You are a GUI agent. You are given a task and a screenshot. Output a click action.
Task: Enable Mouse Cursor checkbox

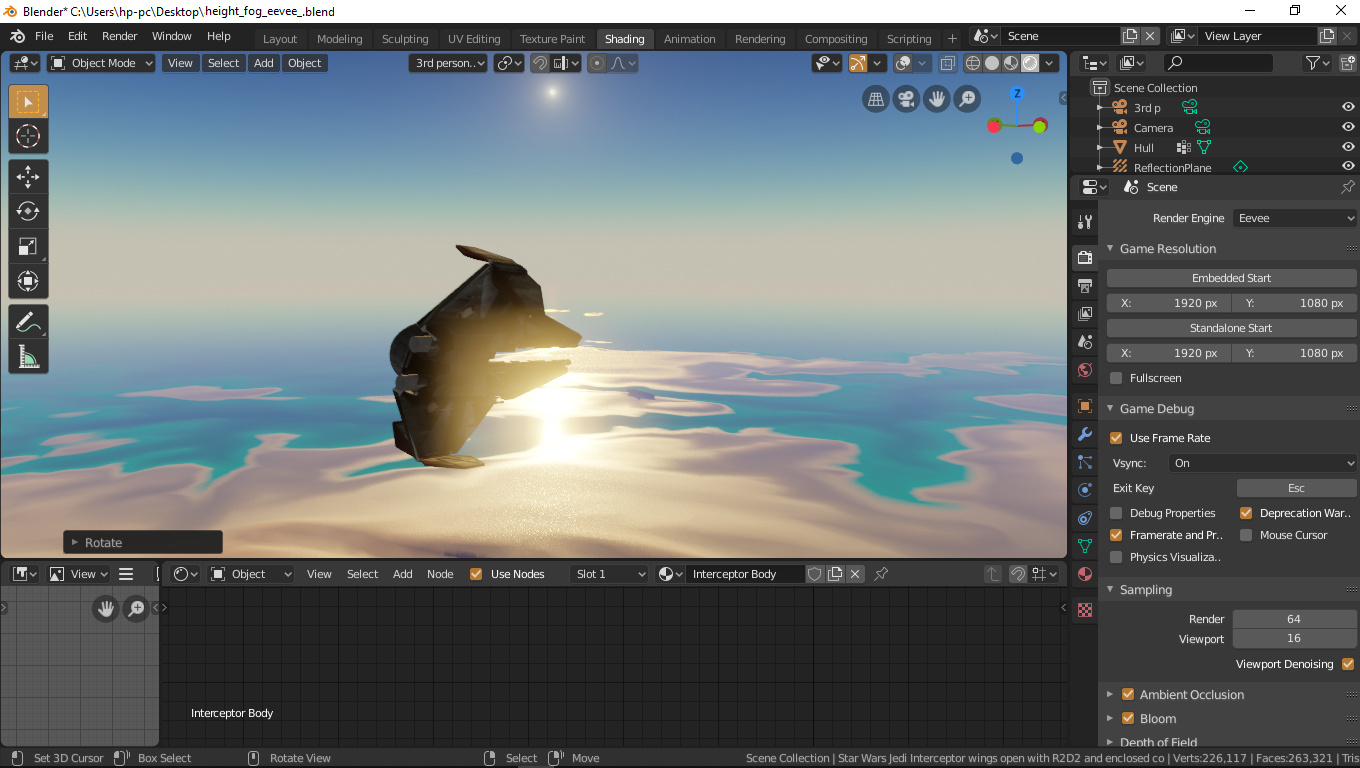(1246, 535)
